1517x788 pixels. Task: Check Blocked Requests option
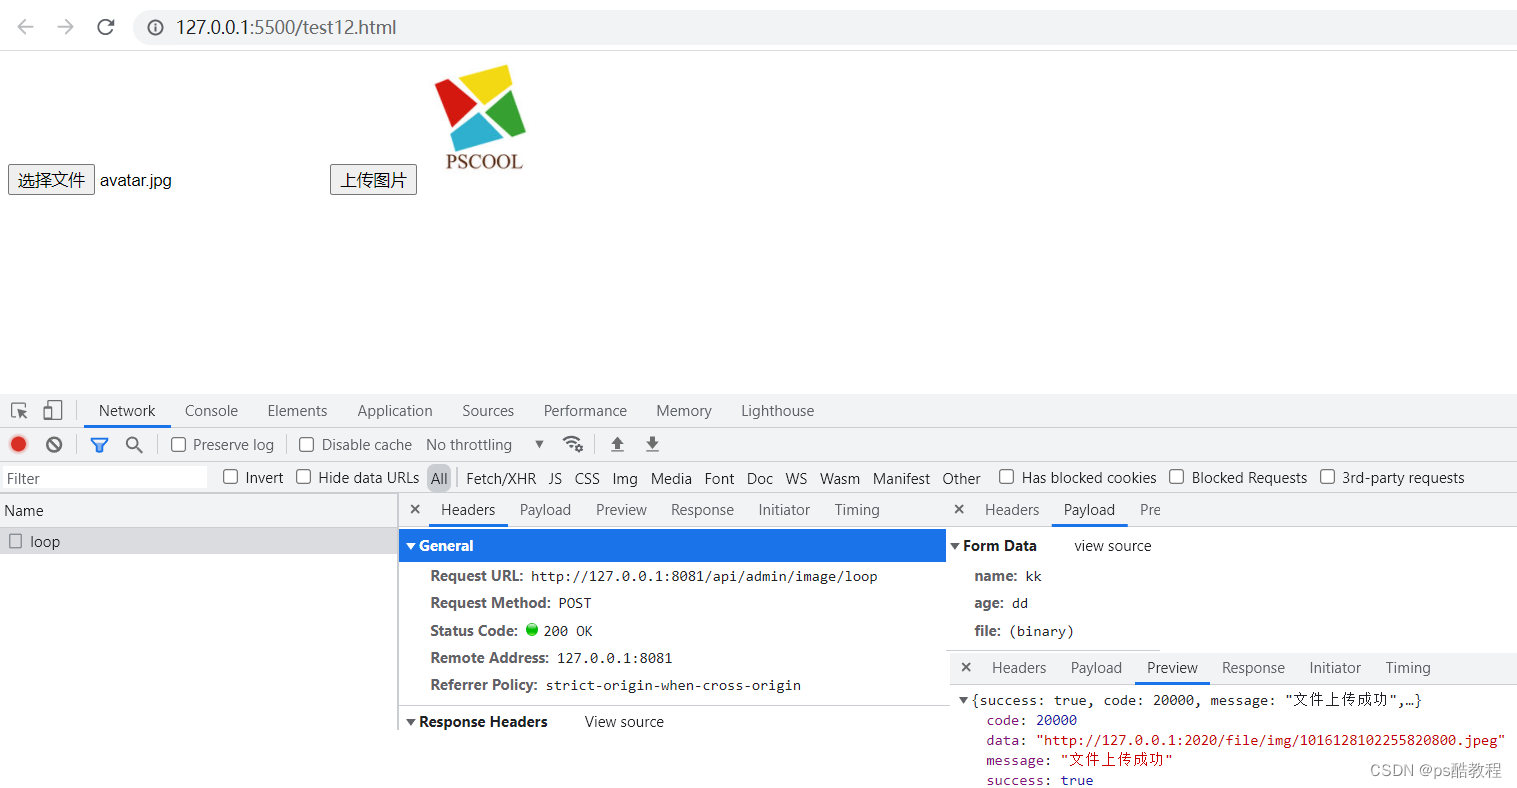[1177, 477]
